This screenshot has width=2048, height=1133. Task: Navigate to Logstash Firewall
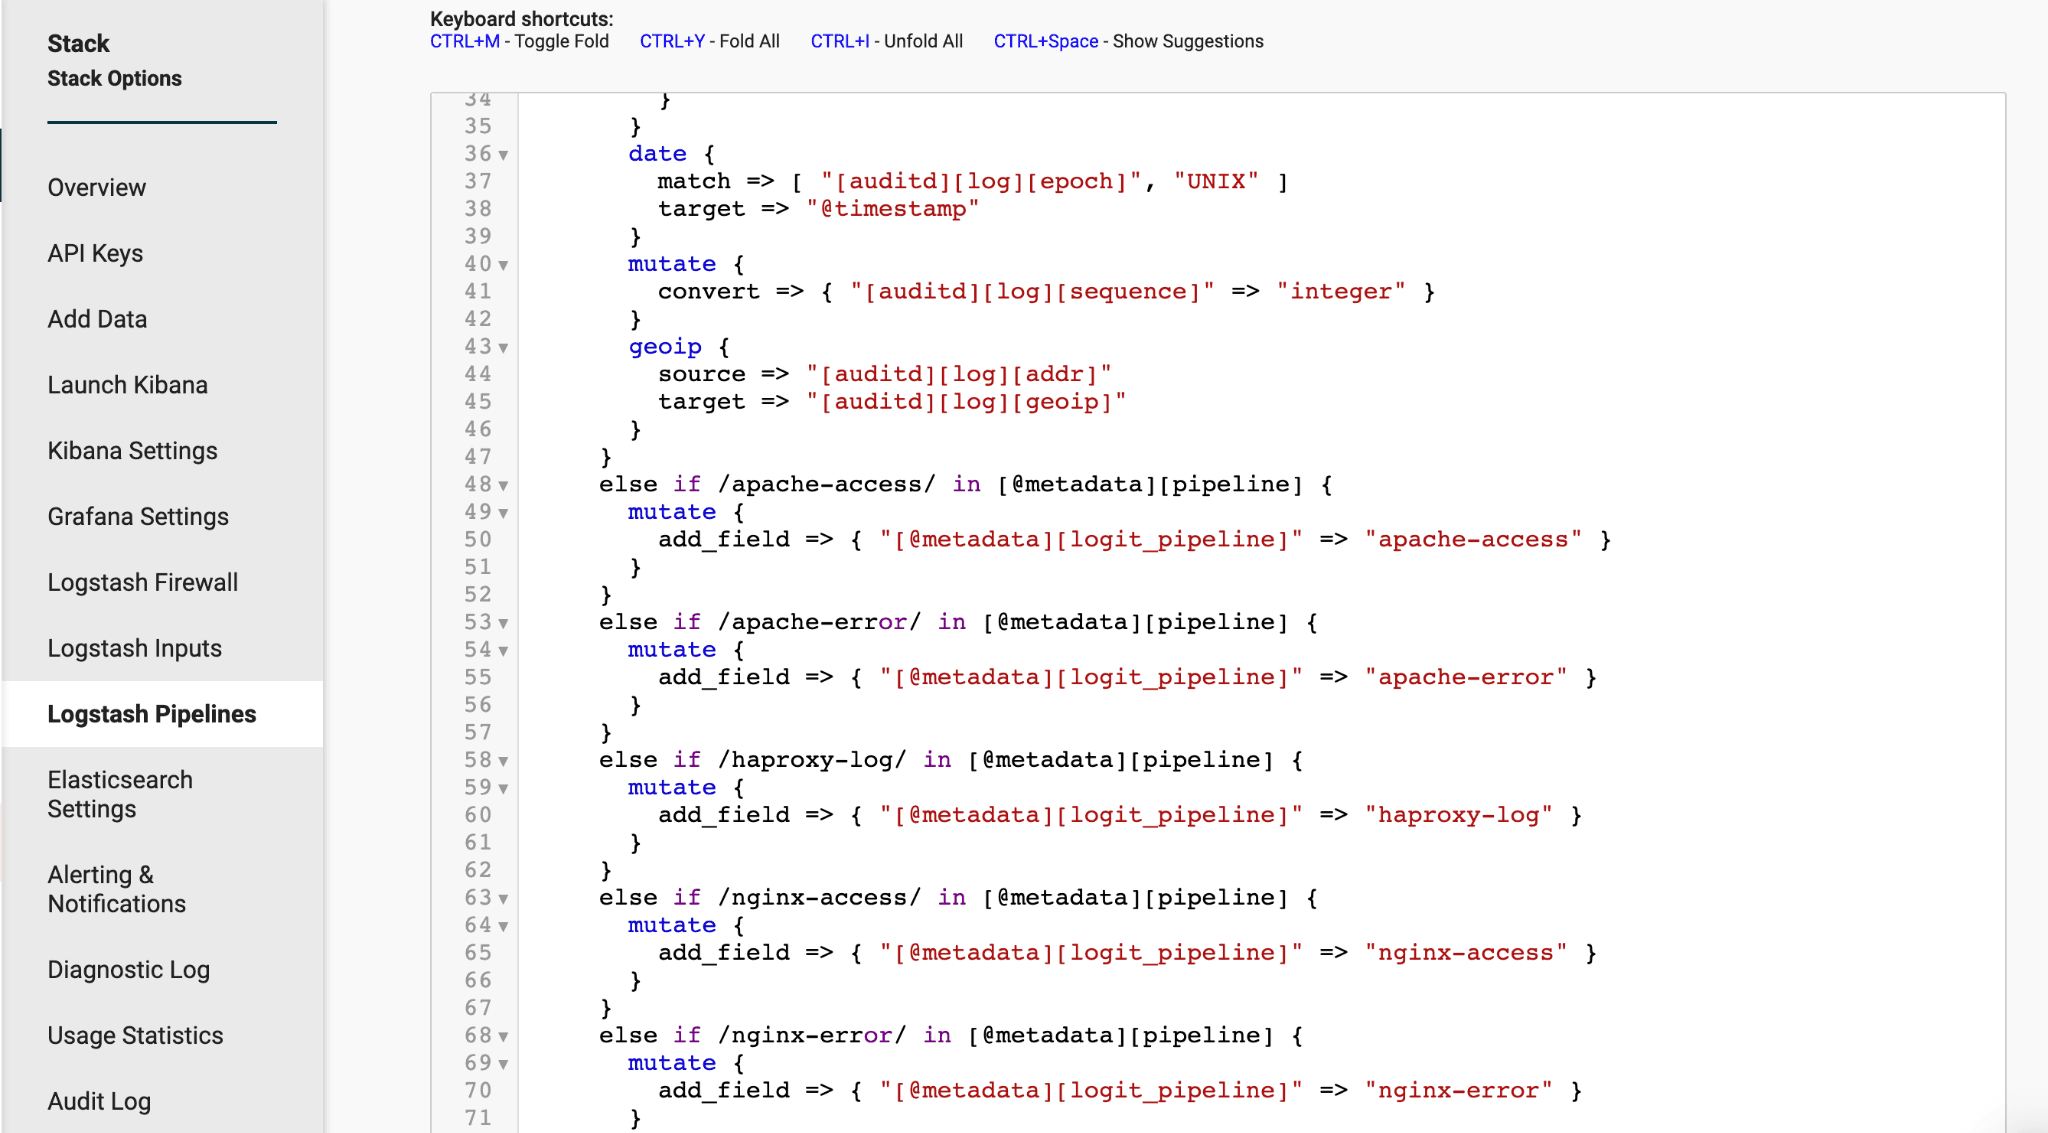[143, 583]
